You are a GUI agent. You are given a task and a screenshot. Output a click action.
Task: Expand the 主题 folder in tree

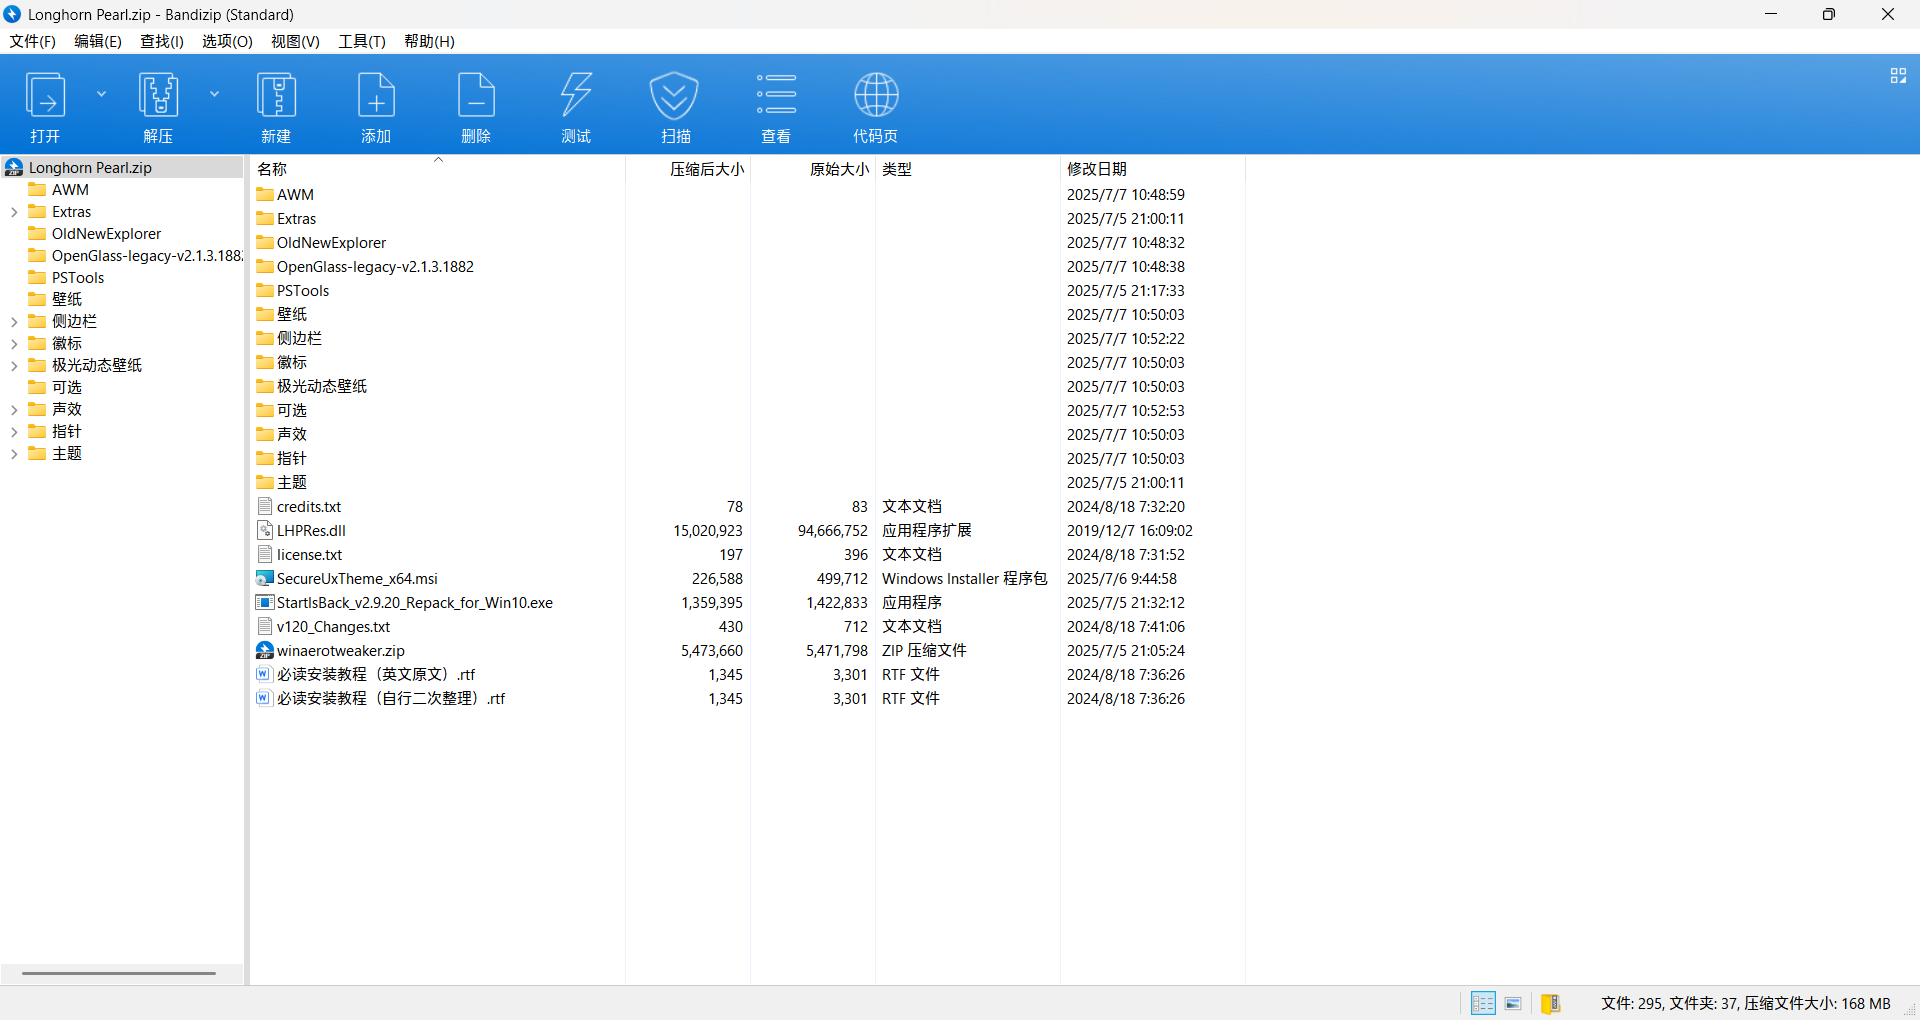click(14, 454)
